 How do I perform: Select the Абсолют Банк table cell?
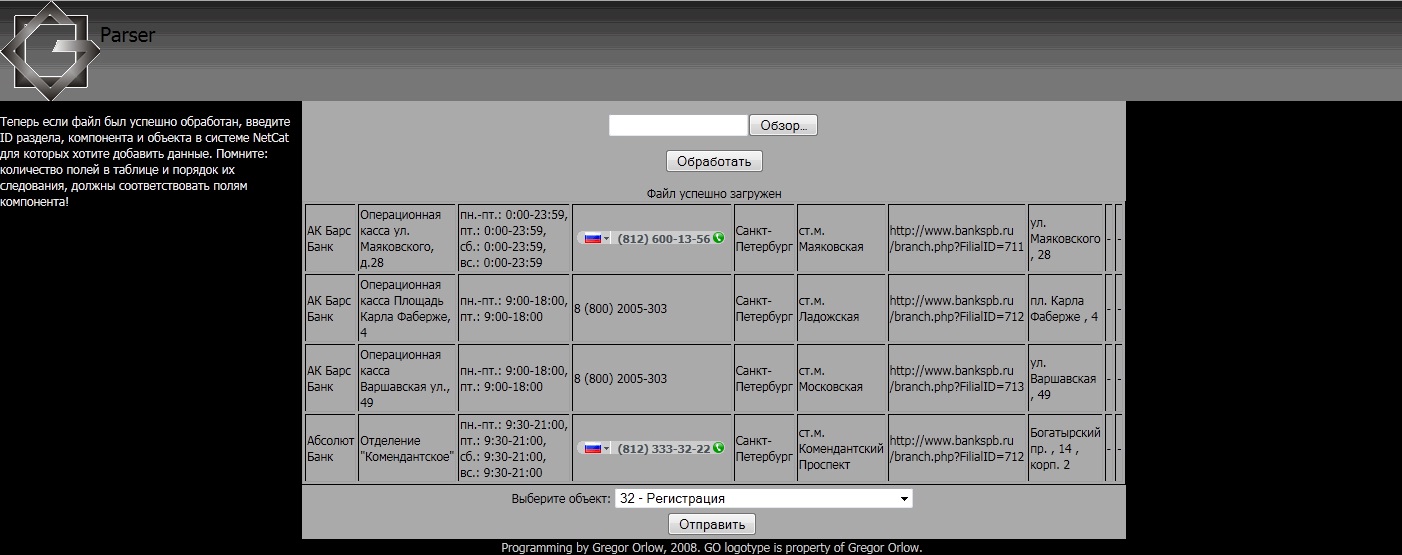point(330,449)
